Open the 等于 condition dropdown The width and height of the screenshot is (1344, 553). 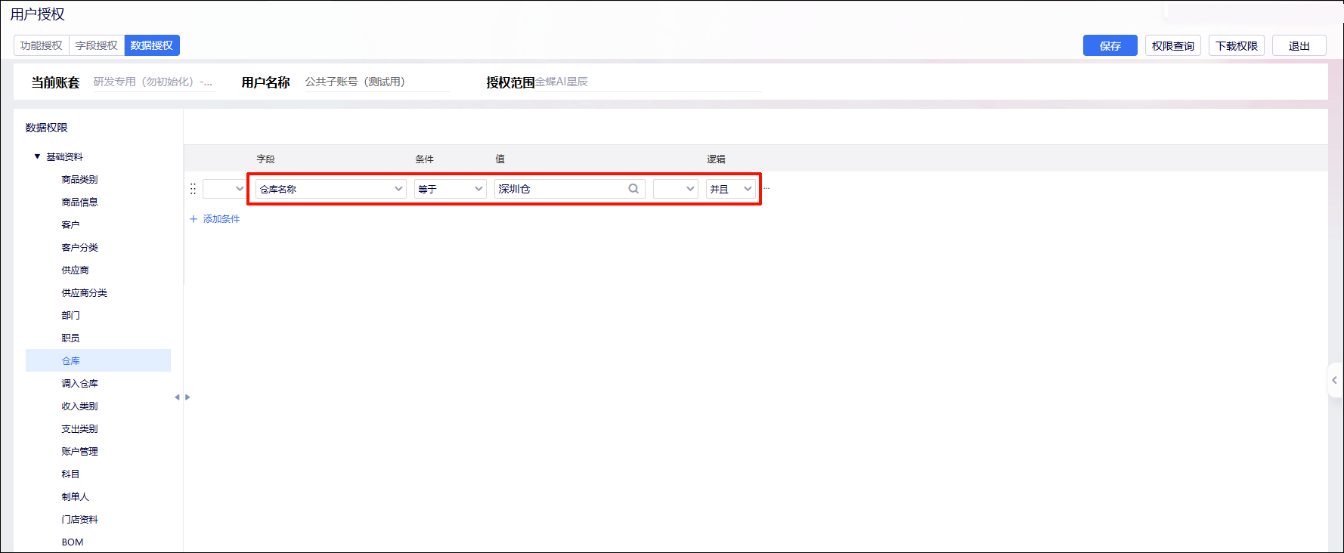pos(450,188)
